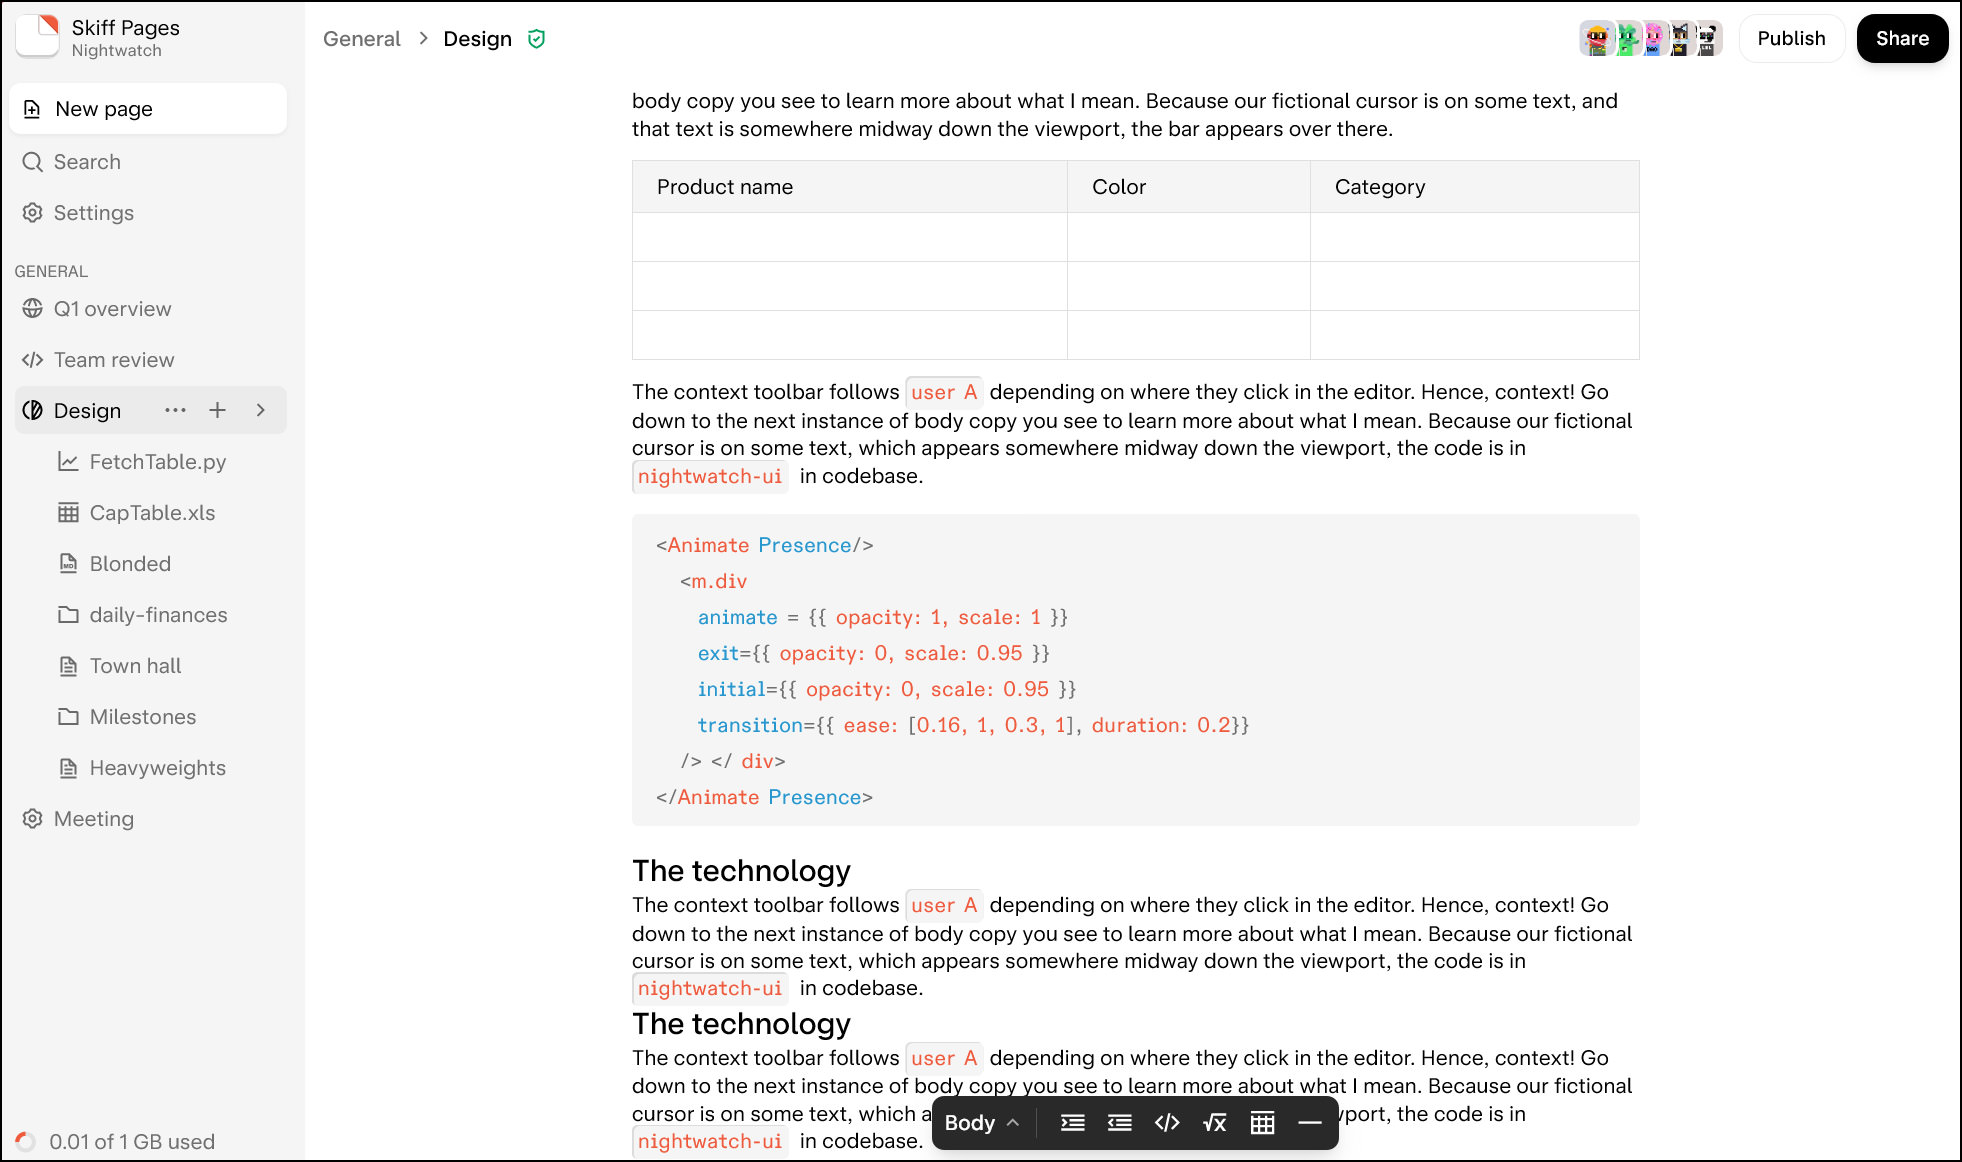1962x1162 pixels.
Task: Open Settings from the sidebar
Action: 93,212
